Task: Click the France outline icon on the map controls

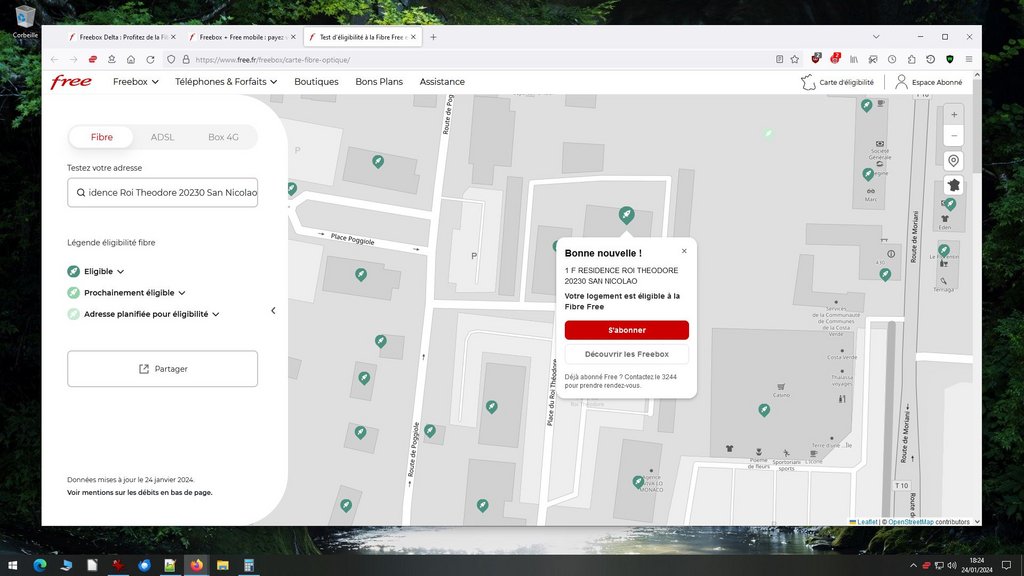Action: click(953, 185)
